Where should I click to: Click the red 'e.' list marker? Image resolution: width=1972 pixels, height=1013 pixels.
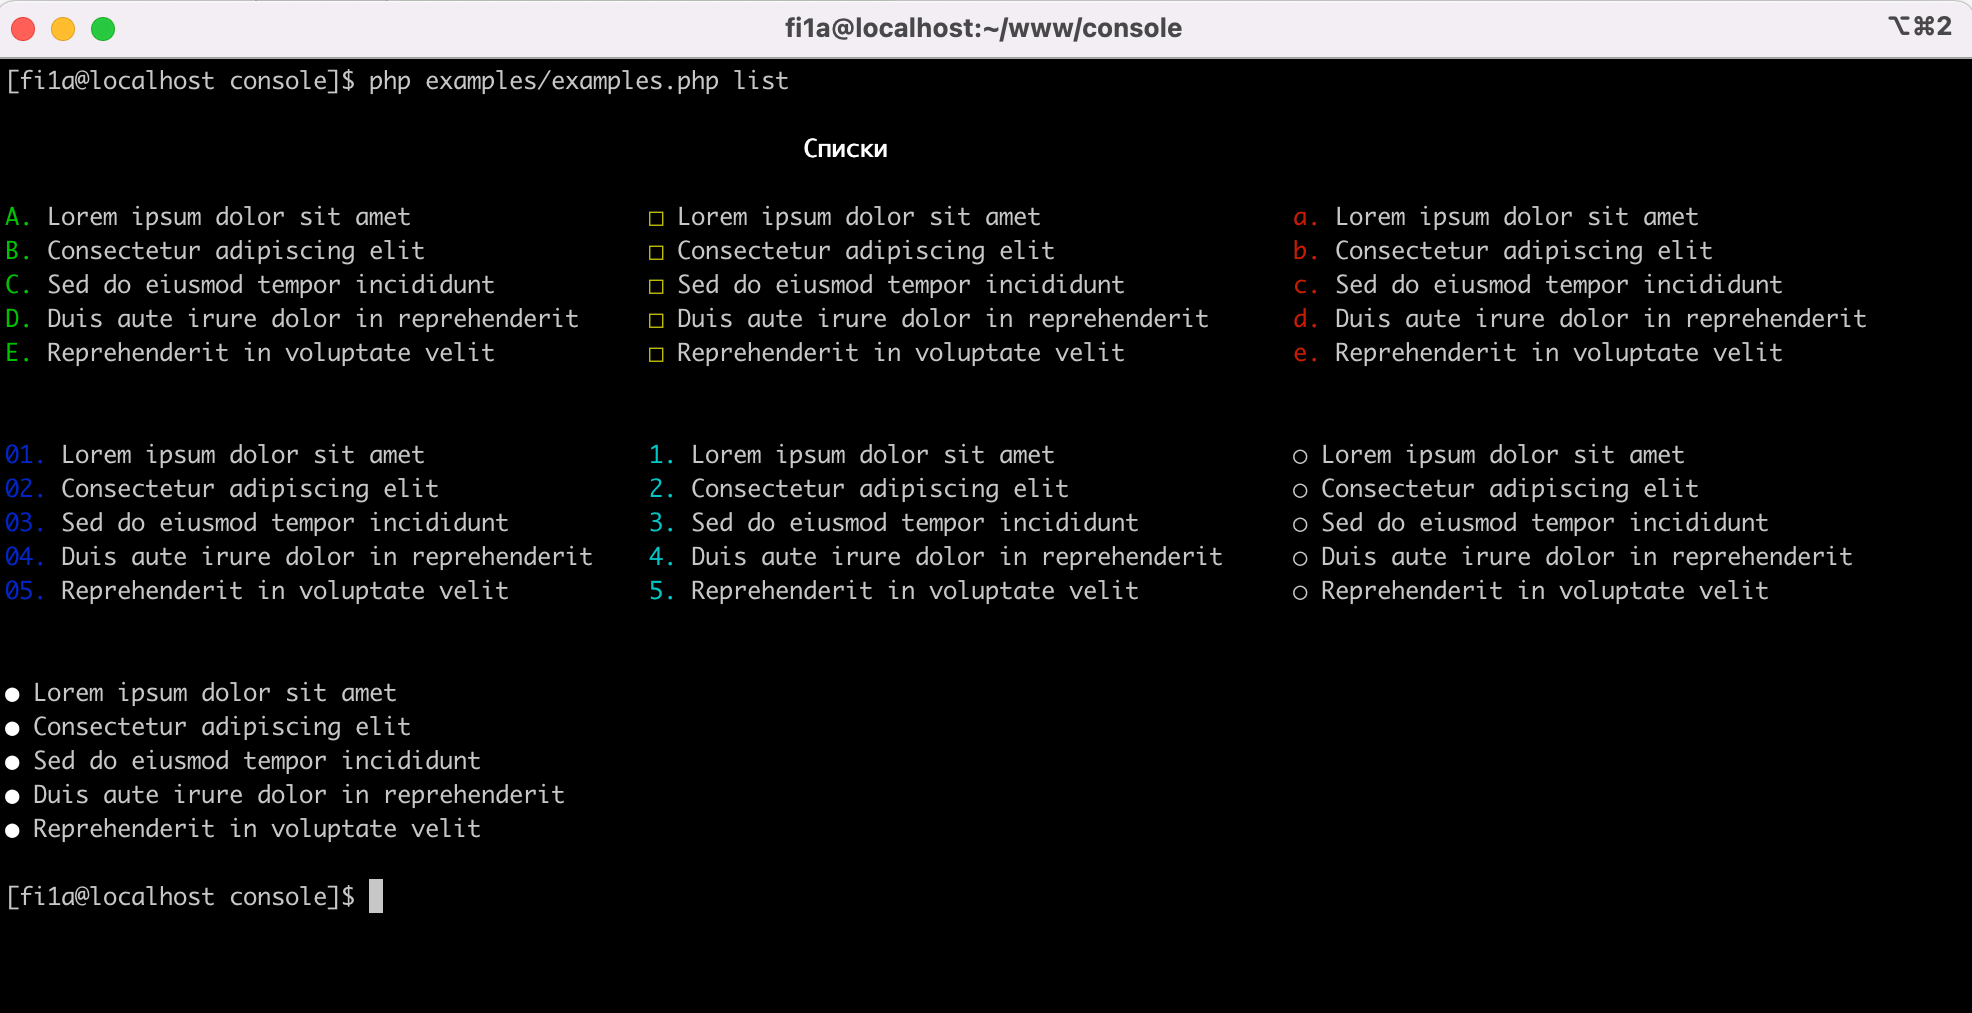tap(1305, 354)
